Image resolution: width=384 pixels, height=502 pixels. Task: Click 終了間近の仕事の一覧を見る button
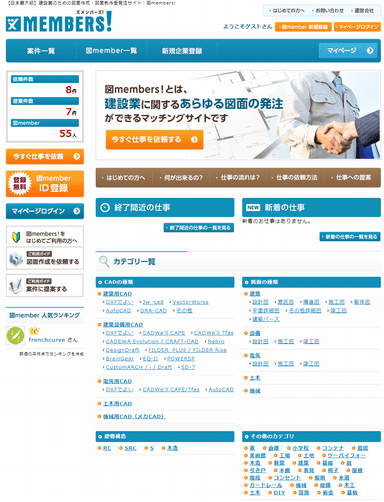pos(199,228)
